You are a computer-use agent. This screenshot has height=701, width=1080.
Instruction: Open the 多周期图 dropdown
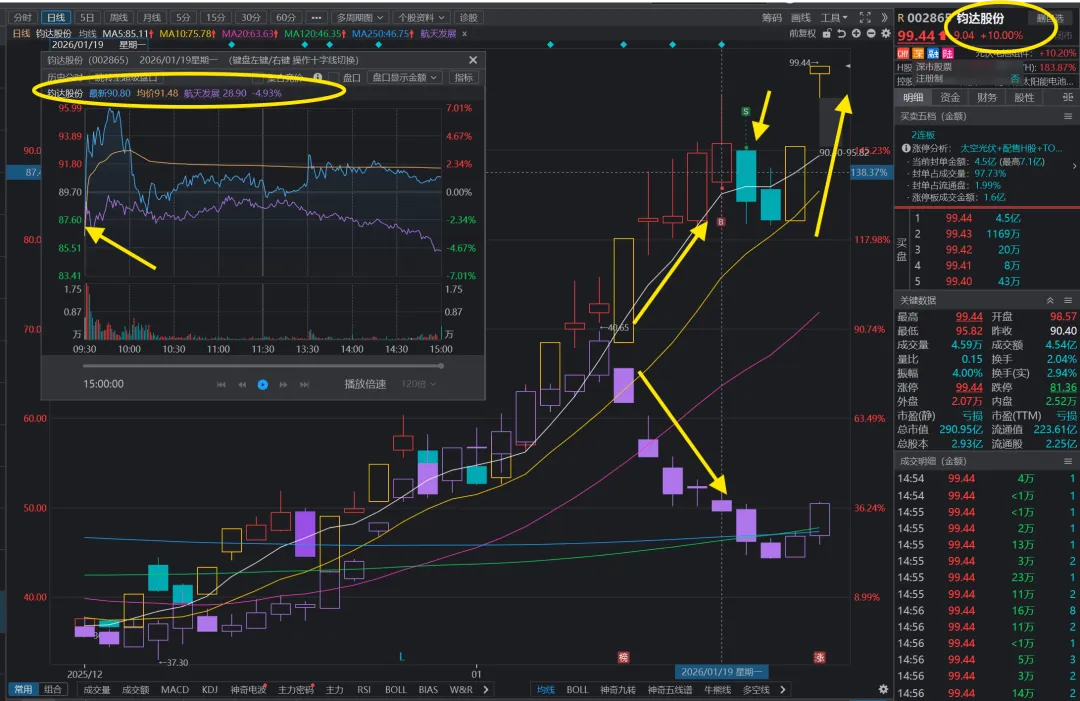point(360,17)
